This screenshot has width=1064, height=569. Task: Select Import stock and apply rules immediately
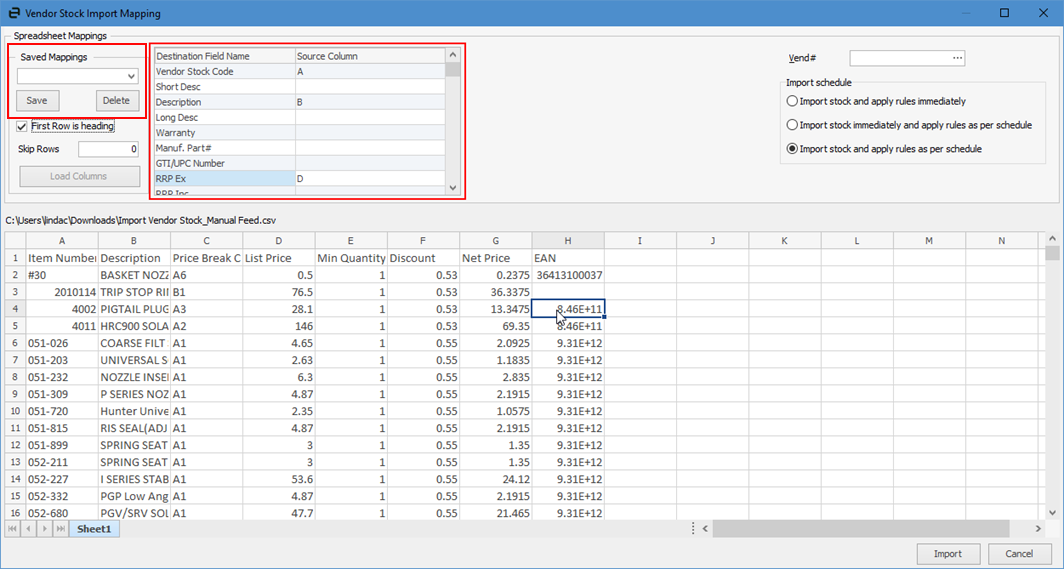(793, 101)
